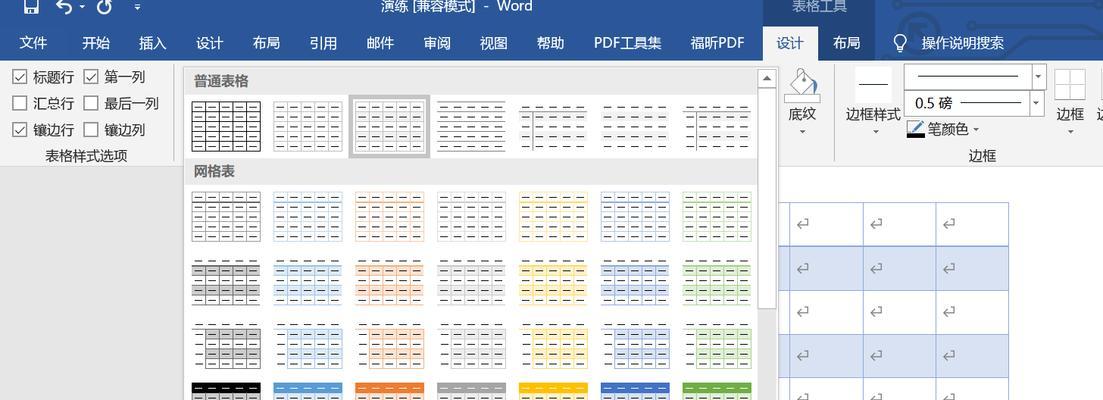The image size is (1103, 400).
Task: Open the 帮助 tab
Action: coord(551,44)
